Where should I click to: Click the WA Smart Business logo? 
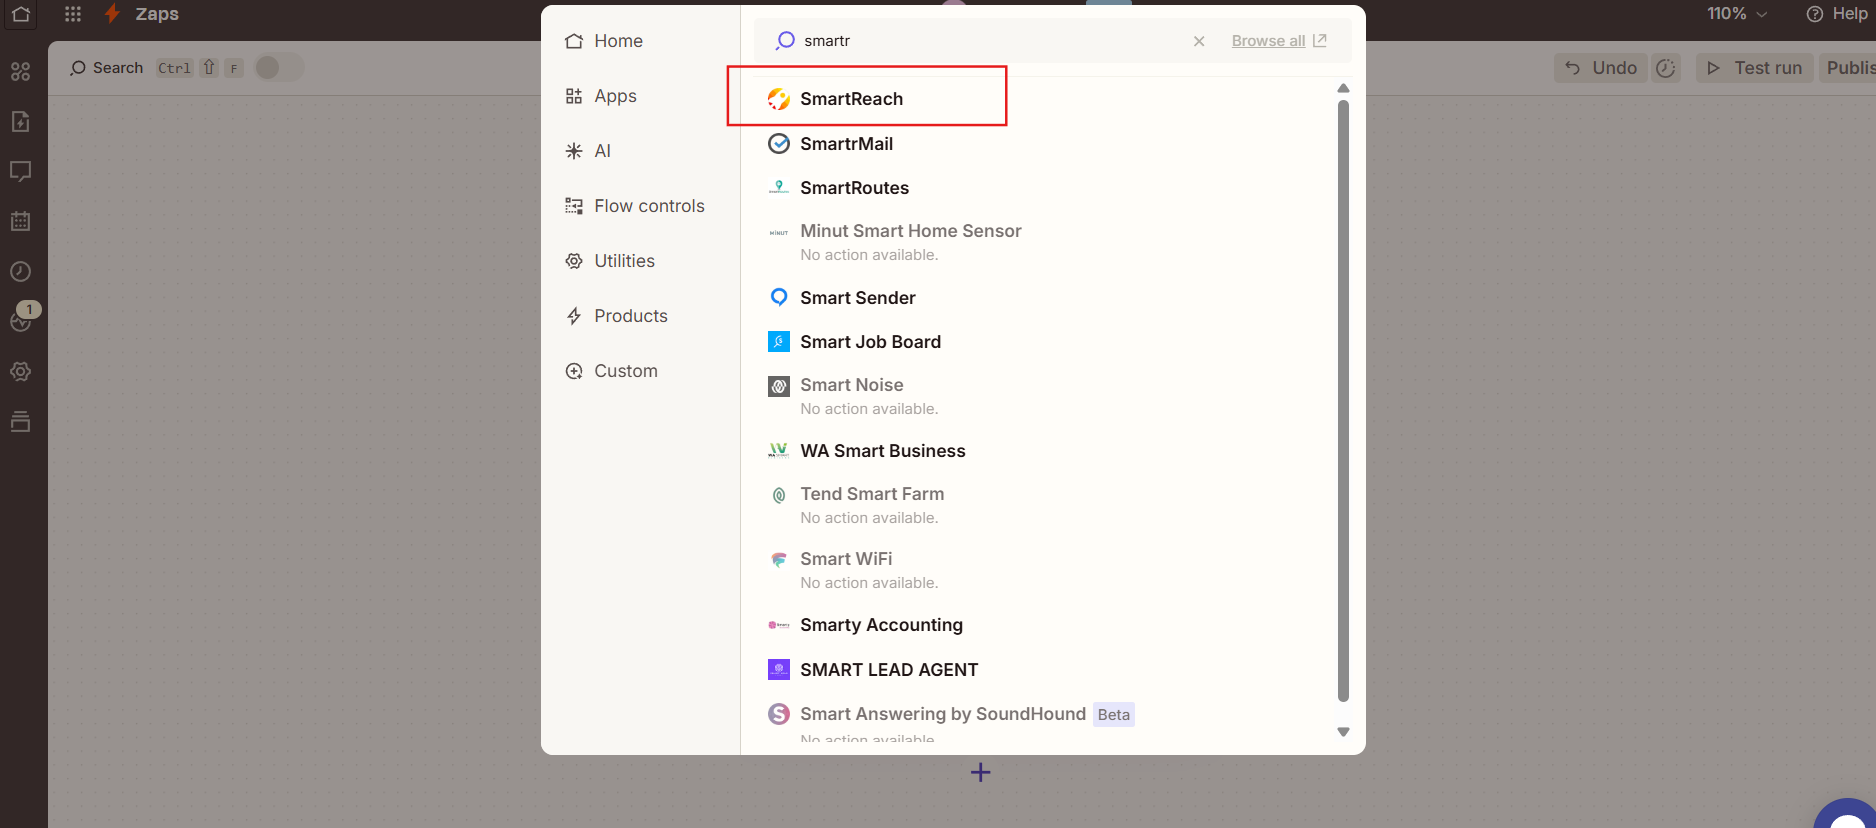pyautogui.click(x=778, y=451)
